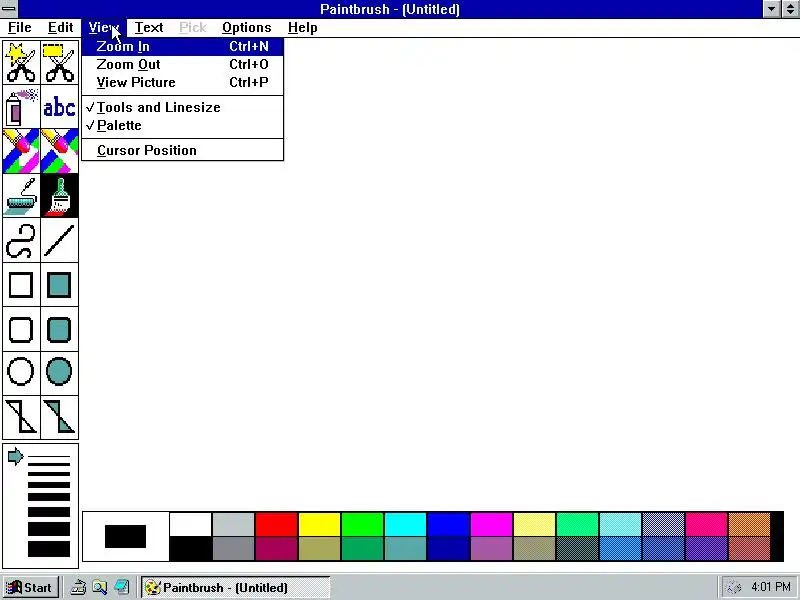
Task: Pick the olive palette color
Action: 319,549
